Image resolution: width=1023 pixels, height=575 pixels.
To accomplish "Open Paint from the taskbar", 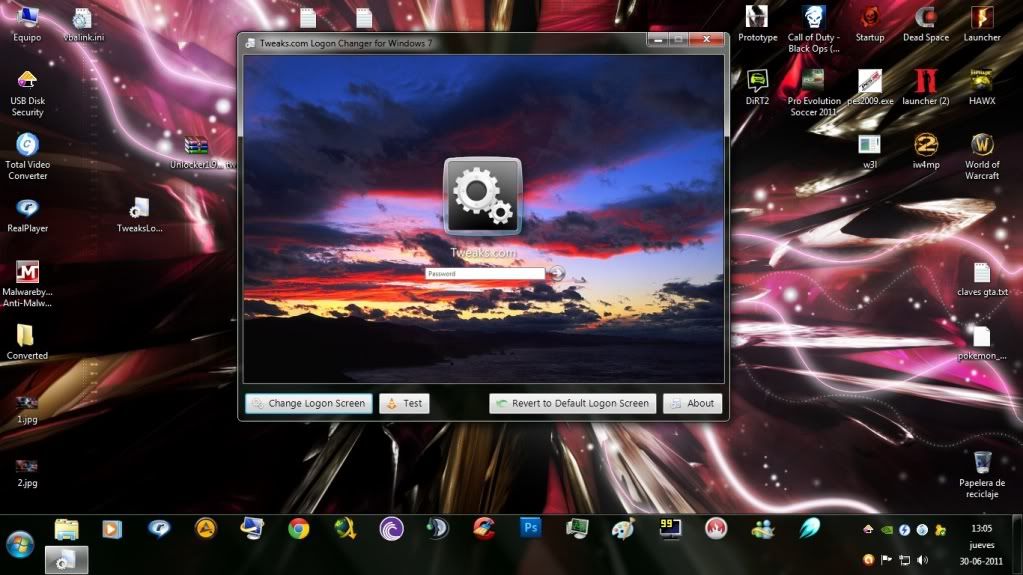I will [x=623, y=529].
